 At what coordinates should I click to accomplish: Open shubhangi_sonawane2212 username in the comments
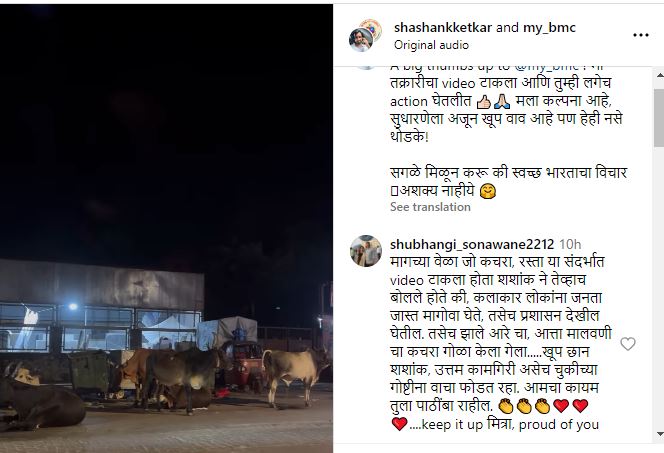[472, 244]
